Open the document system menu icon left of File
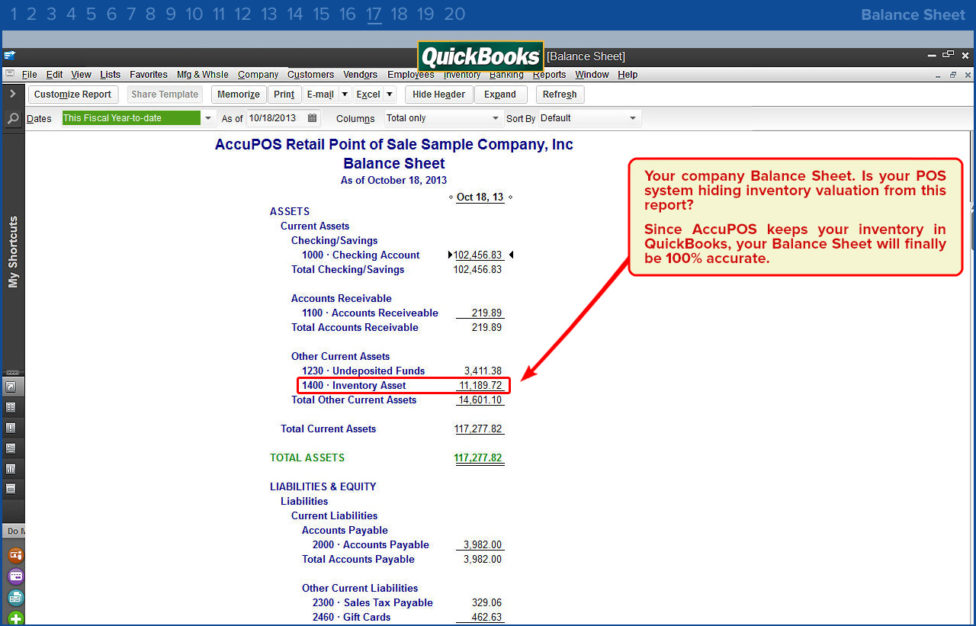 (x=10, y=74)
